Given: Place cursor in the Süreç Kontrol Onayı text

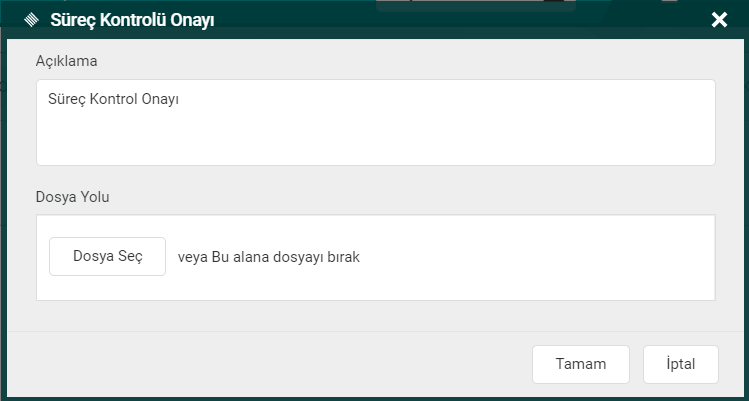Looking at the screenshot, I should coord(113,99).
